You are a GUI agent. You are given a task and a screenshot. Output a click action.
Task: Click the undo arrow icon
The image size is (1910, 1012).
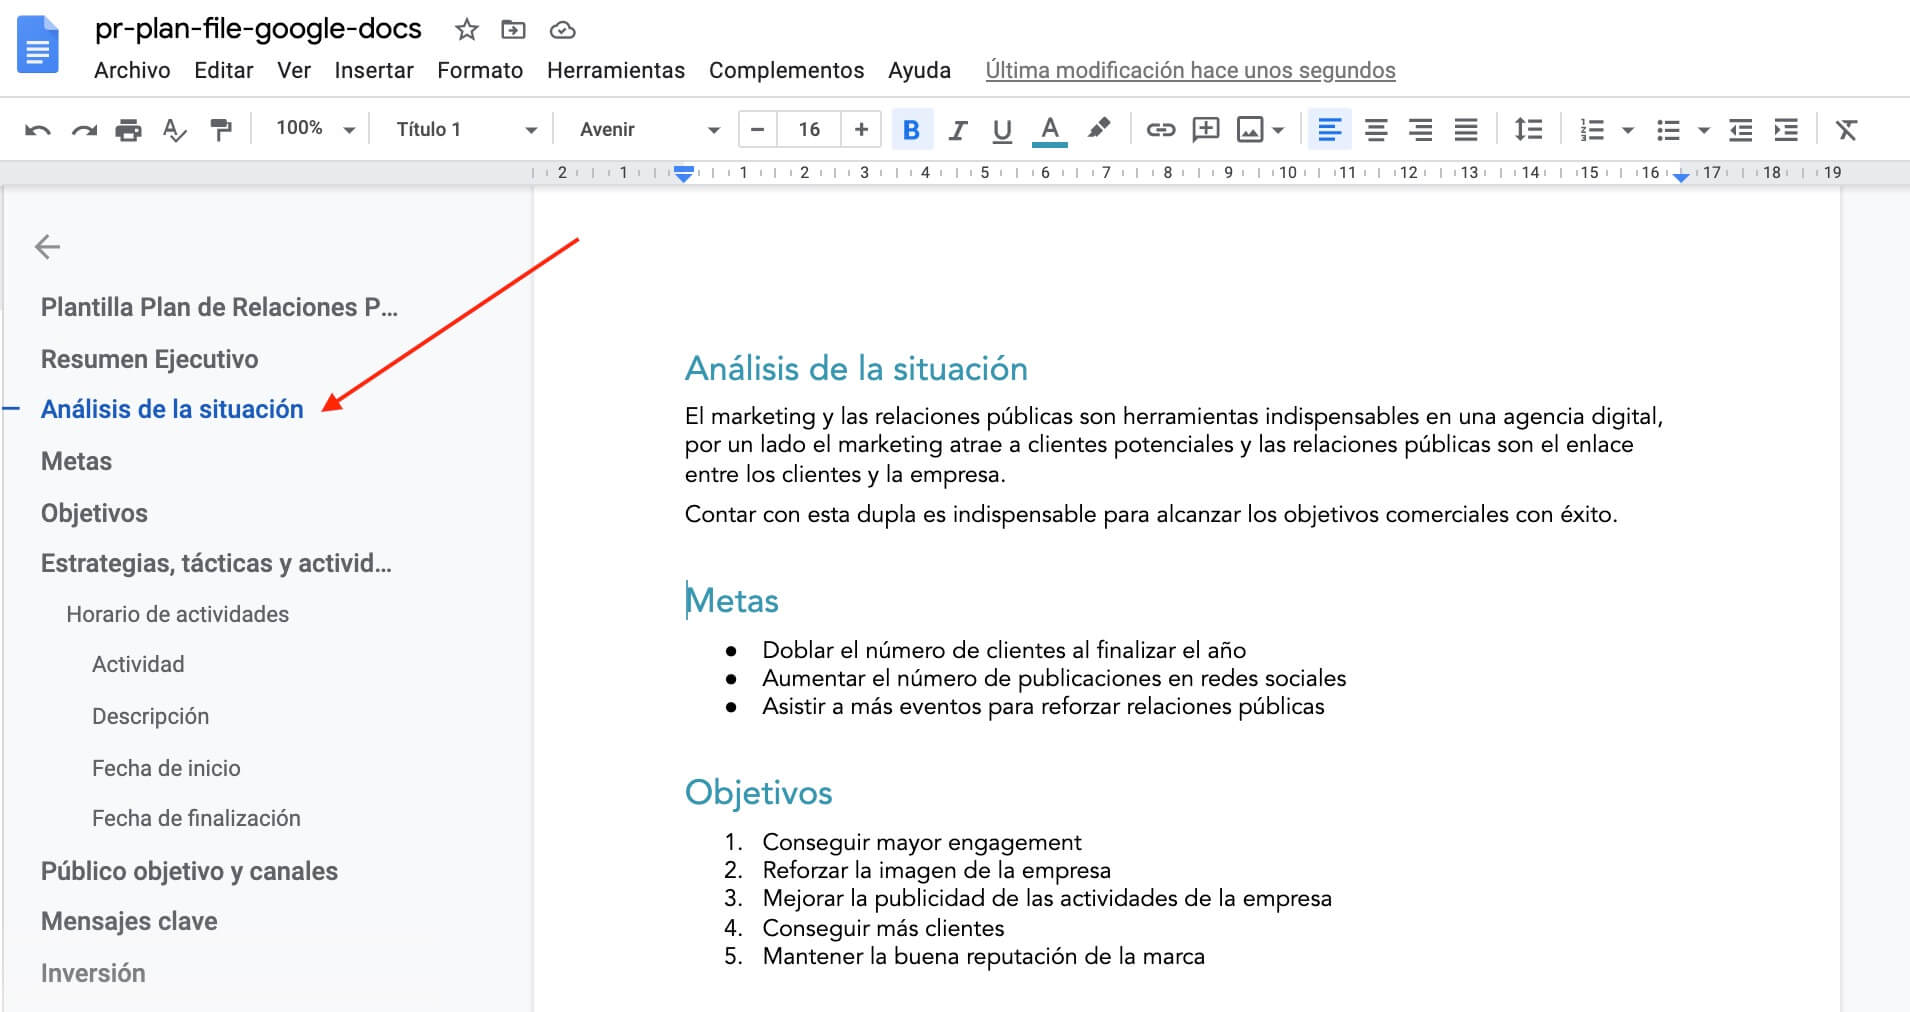[x=38, y=130]
